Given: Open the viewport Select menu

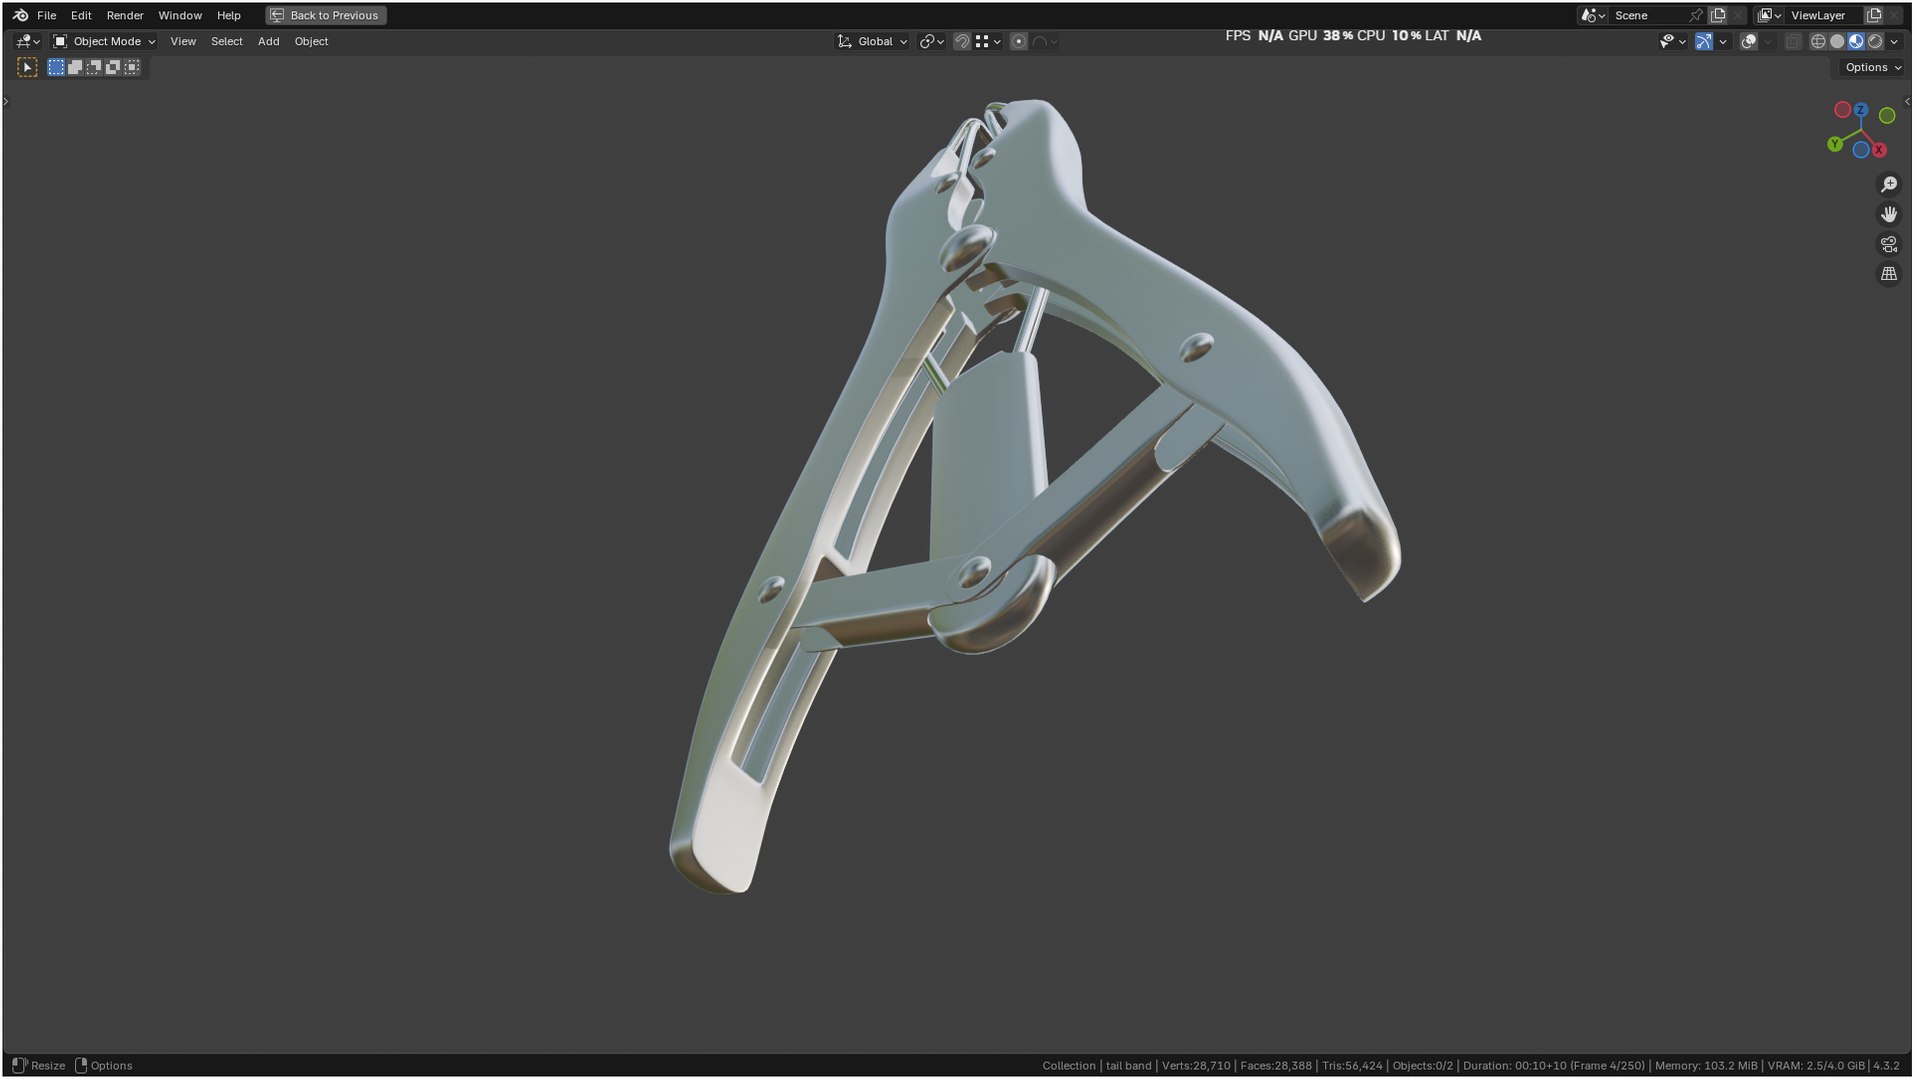Looking at the screenshot, I should 227,41.
